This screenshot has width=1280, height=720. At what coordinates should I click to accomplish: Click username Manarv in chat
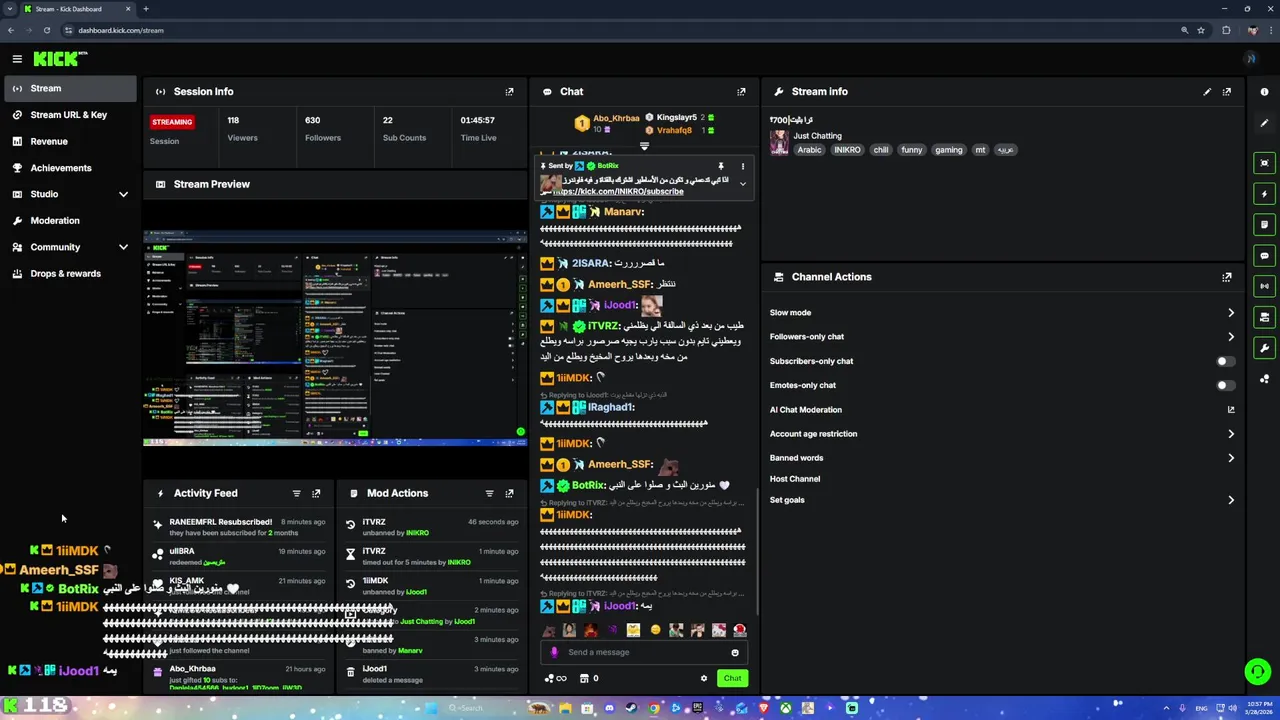(x=622, y=212)
